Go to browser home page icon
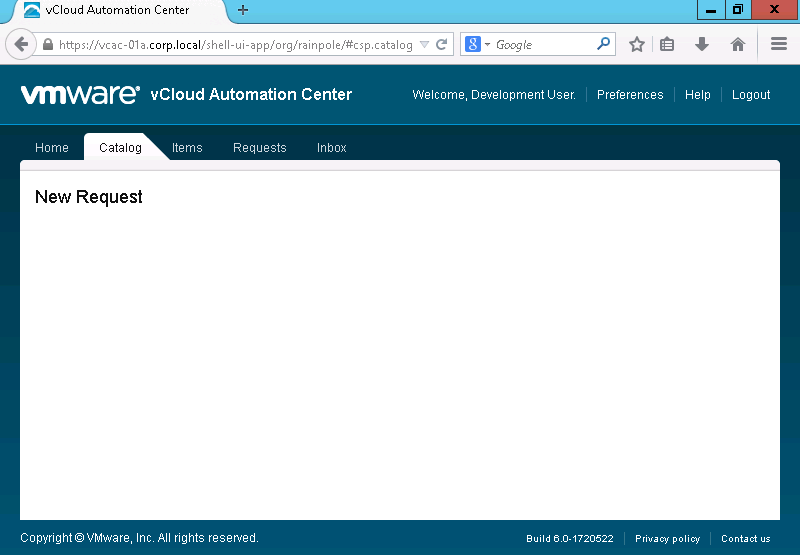This screenshot has width=800, height=555. [x=738, y=44]
